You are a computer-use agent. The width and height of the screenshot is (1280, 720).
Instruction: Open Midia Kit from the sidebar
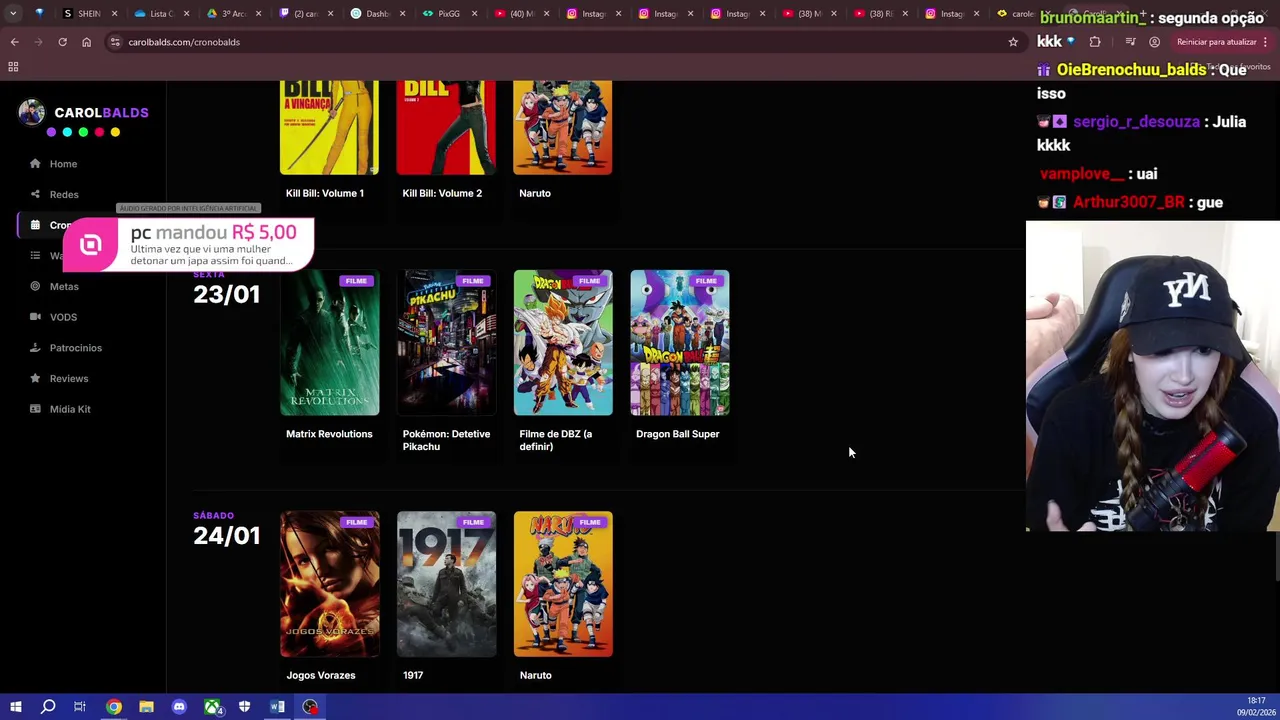(x=70, y=409)
